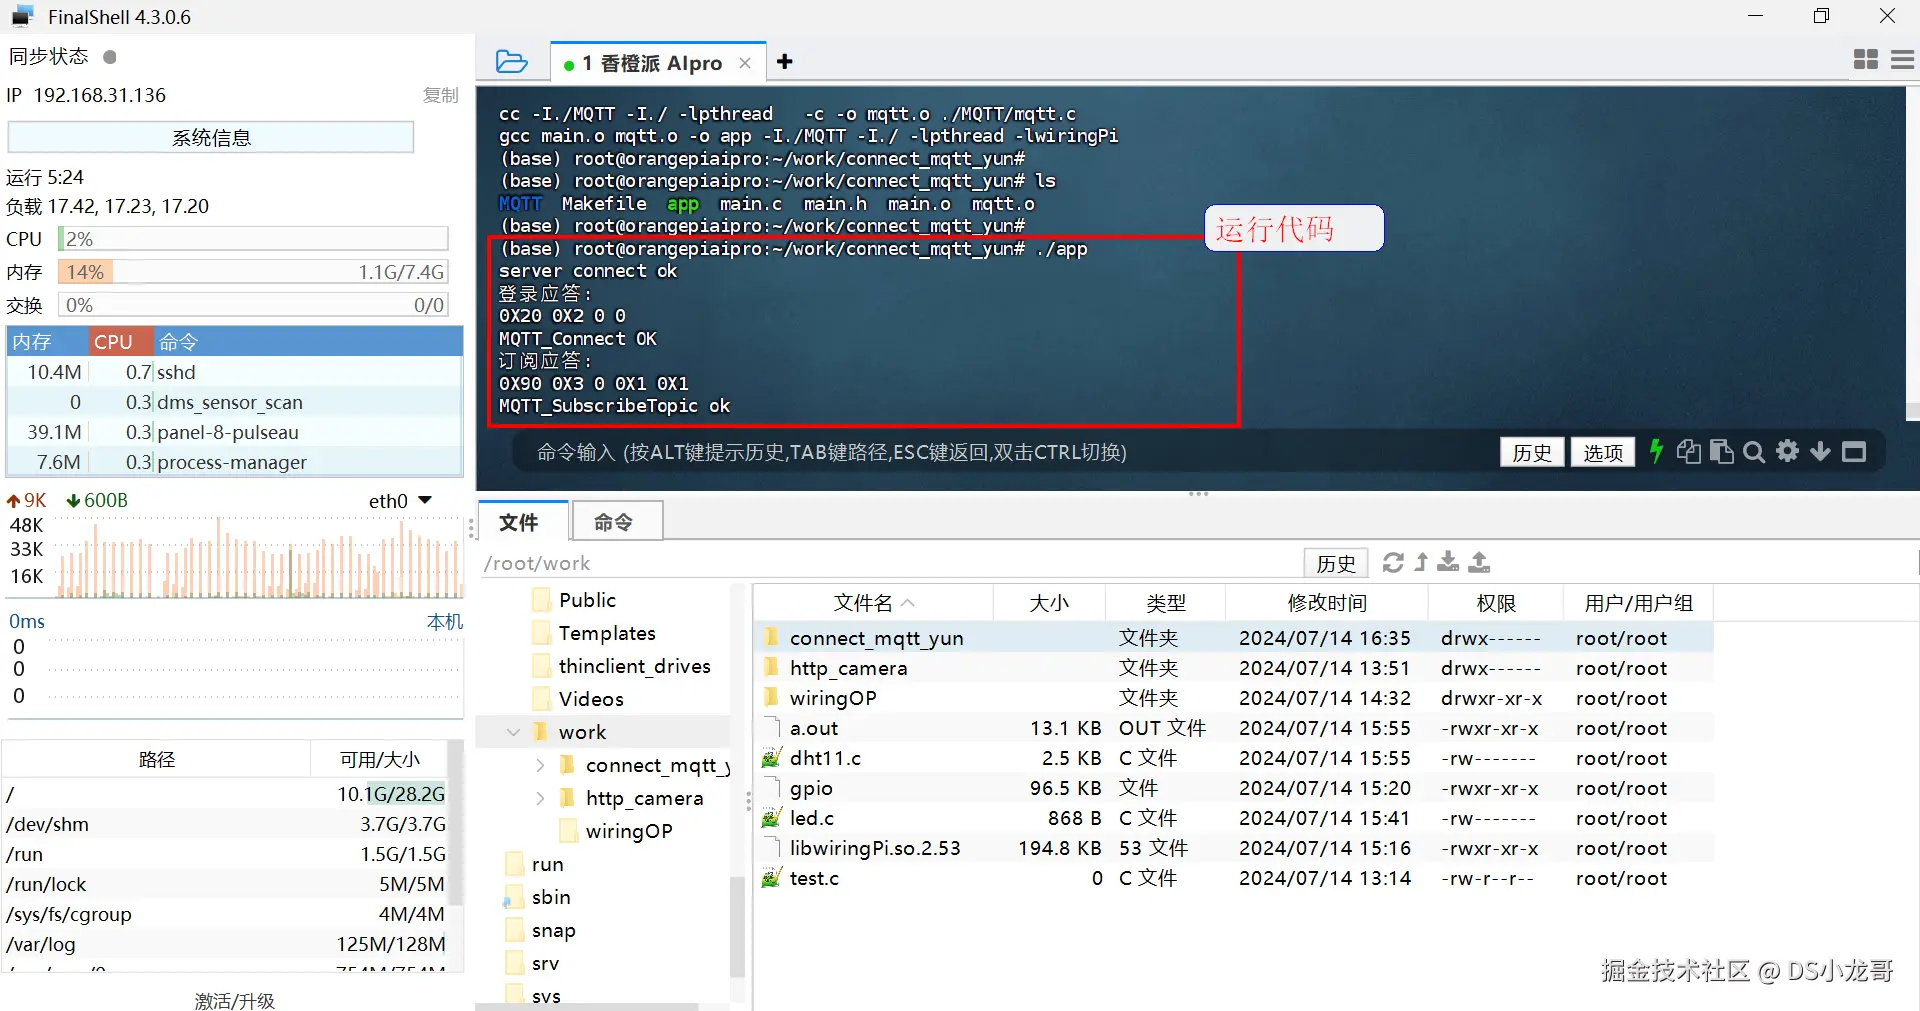The height and width of the screenshot is (1011, 1920).
Task: Click 复制 to copy the IP address
Action: [440, 95]
